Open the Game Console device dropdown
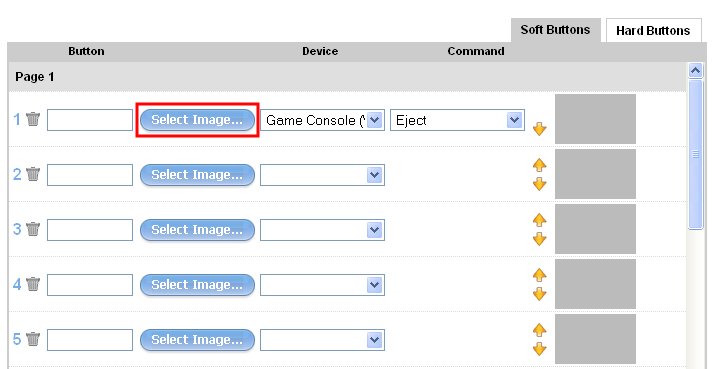Image resolution: width=713 pixels, height=369 pixels. (x=322, y=120)
